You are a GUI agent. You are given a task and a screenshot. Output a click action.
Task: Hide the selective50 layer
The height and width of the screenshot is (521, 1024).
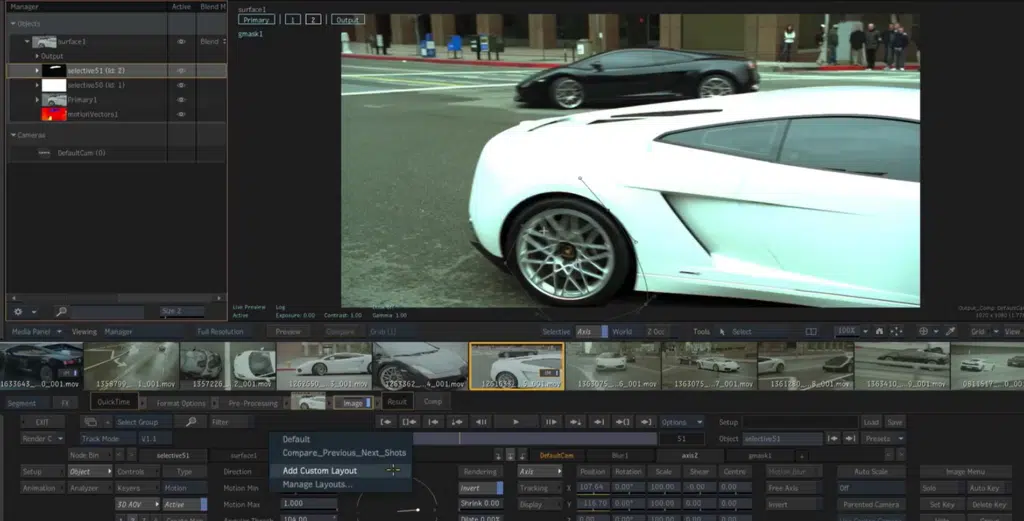(181, 86)
